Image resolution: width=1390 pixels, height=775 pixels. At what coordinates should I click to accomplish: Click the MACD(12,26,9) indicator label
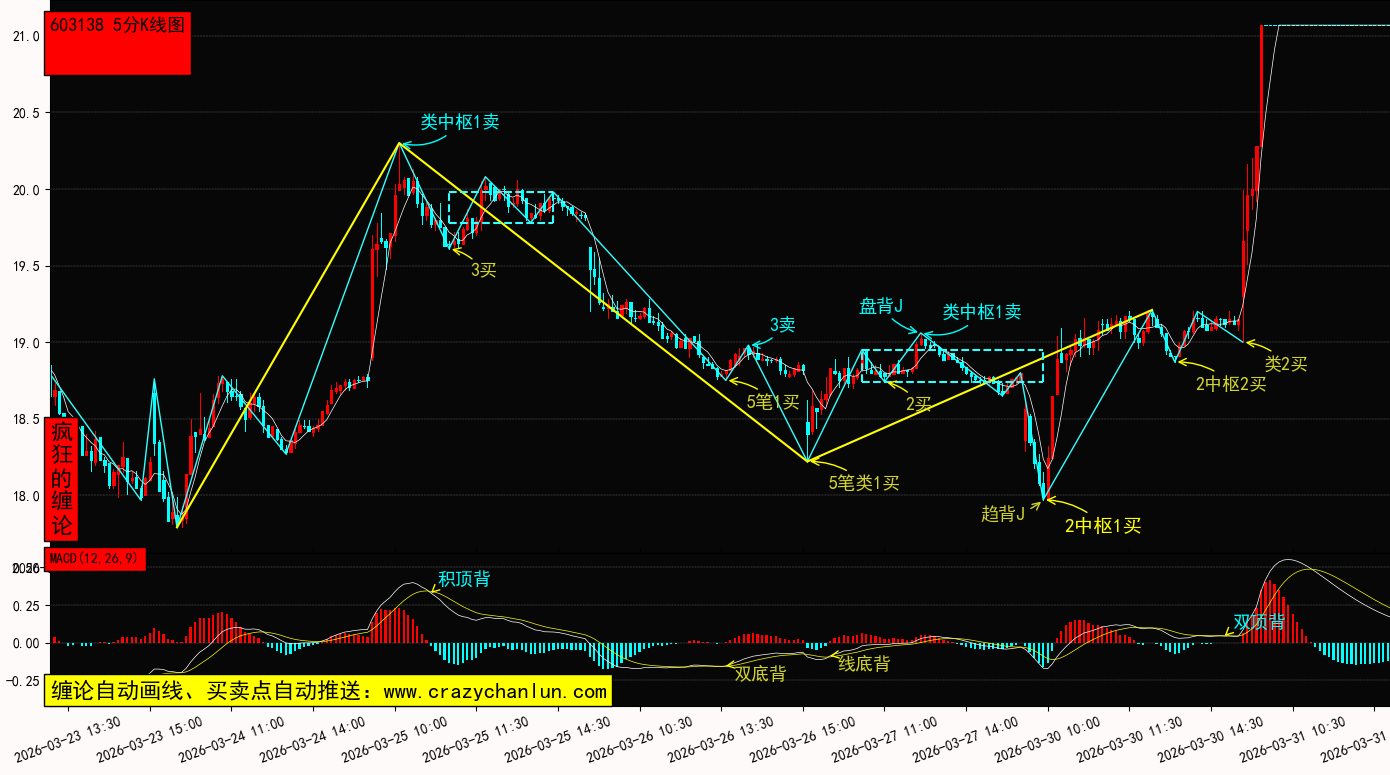tap(95, 558)
